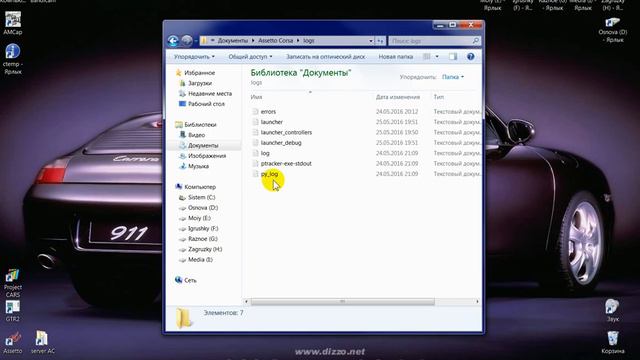Click the scrollbar left arrow

click(246, 302)
